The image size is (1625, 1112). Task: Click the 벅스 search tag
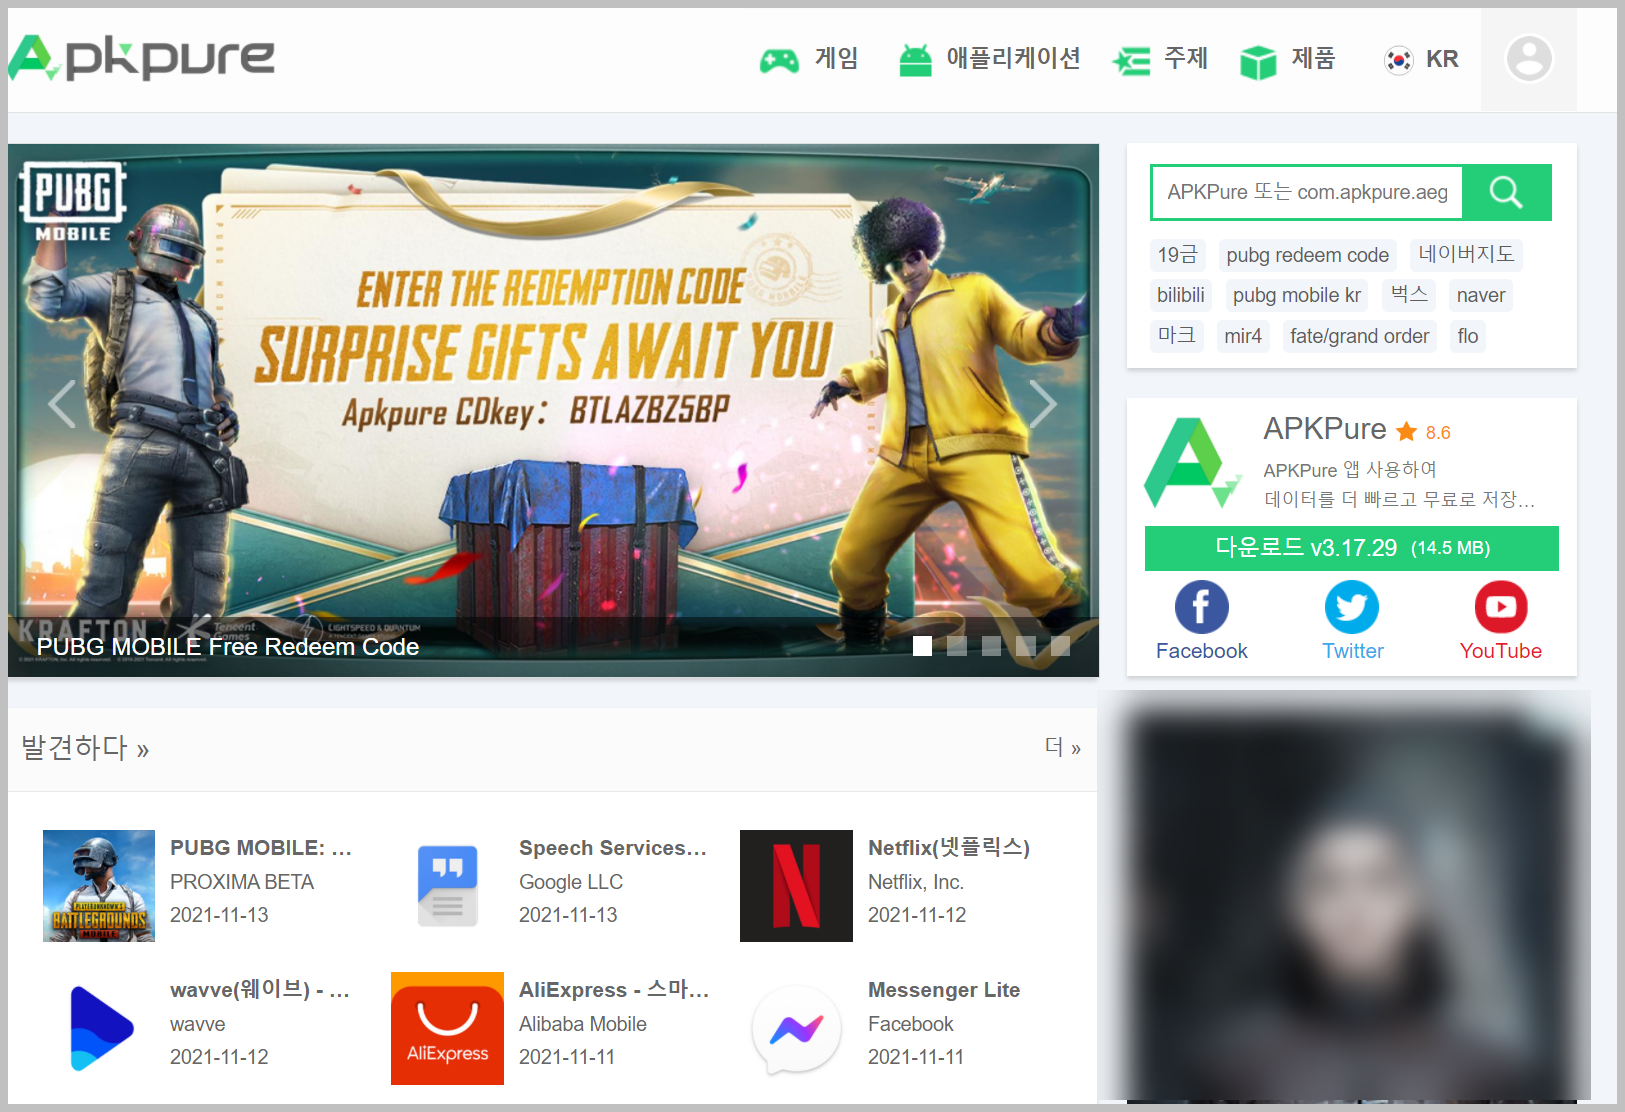[1409, 295]
